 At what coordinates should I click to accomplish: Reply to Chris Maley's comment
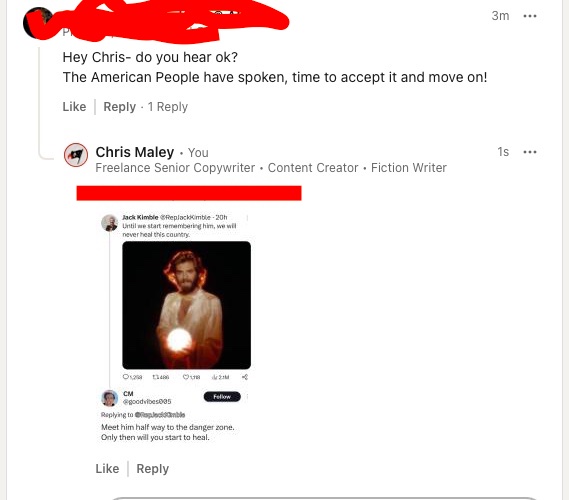click(152, 469)
